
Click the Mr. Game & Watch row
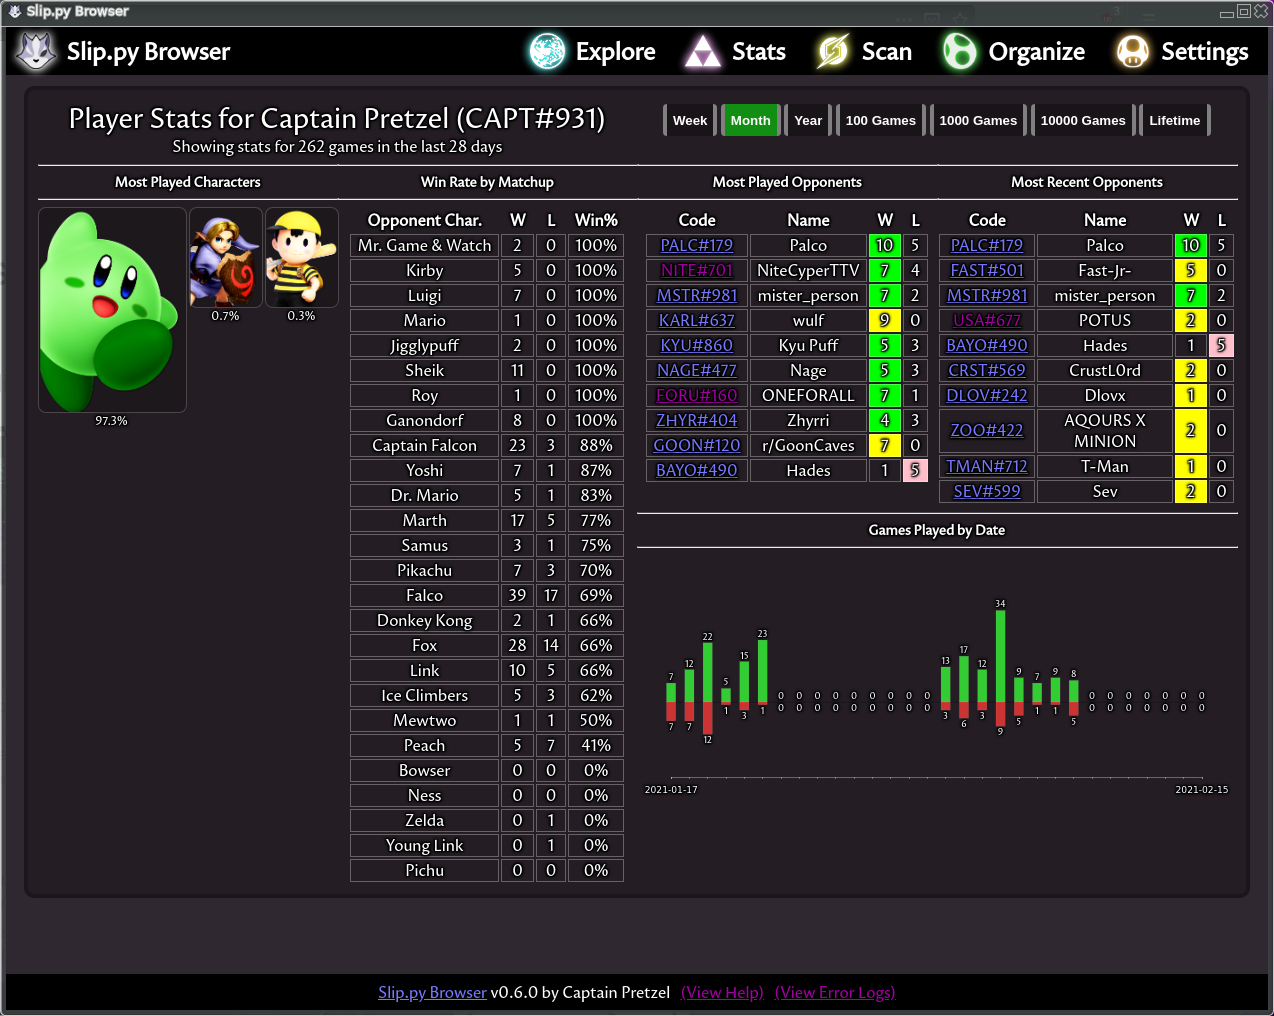coord(487,245)
